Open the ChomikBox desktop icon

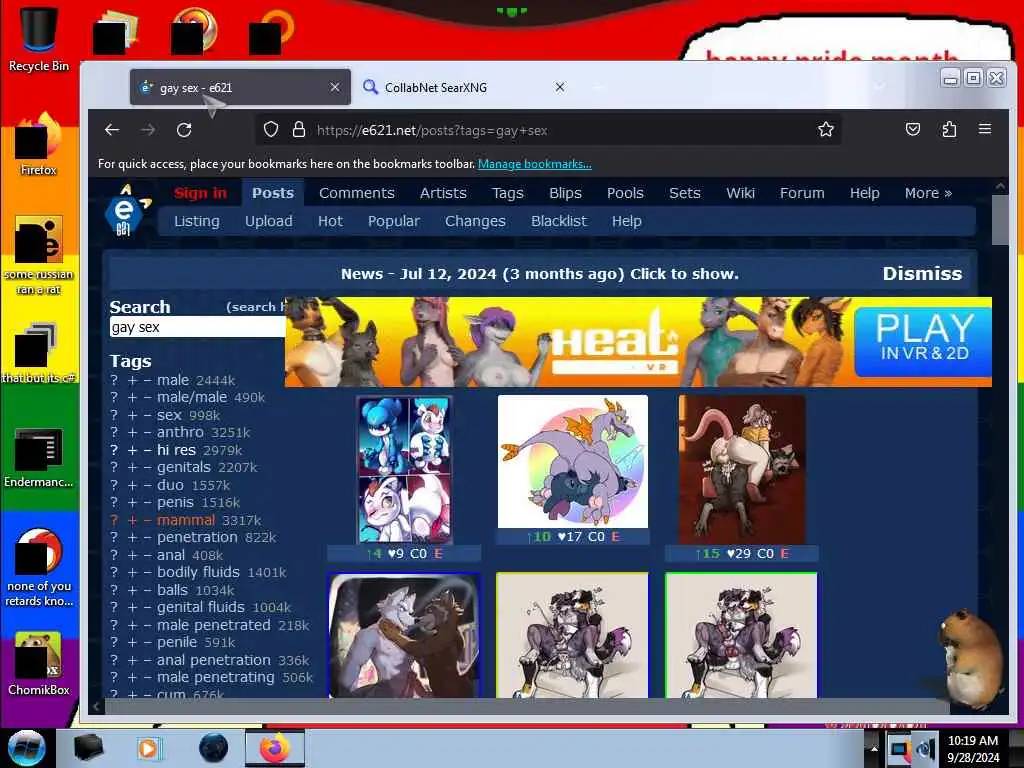[39, 664]
